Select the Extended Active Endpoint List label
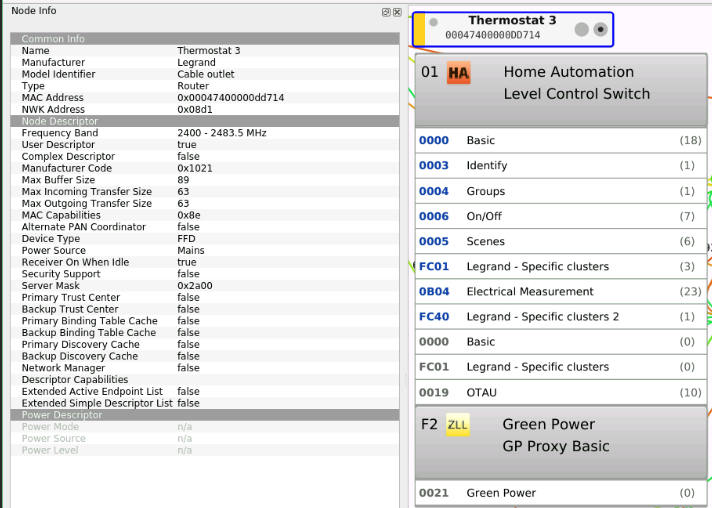The image size is (712, 508). [x=92, y=391]
